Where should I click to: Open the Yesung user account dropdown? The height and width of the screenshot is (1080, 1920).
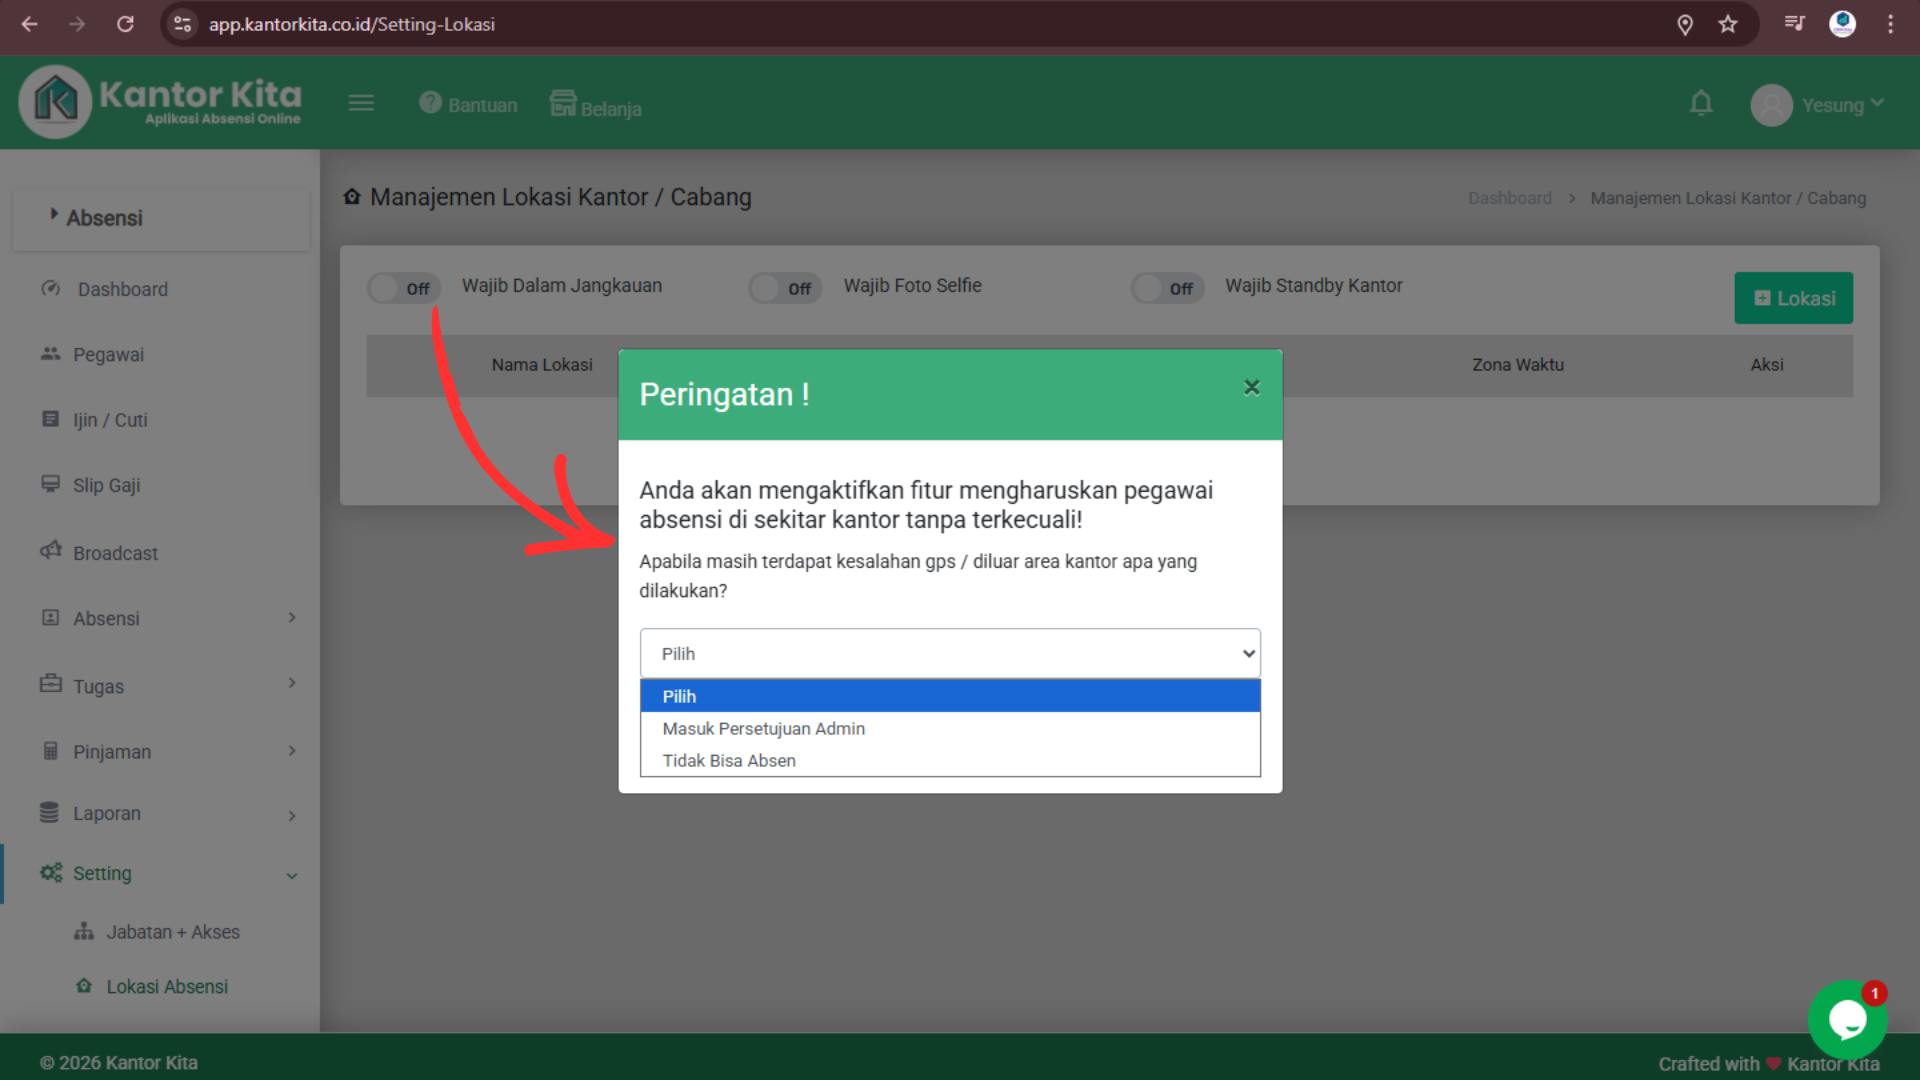tap(1818, 105)
